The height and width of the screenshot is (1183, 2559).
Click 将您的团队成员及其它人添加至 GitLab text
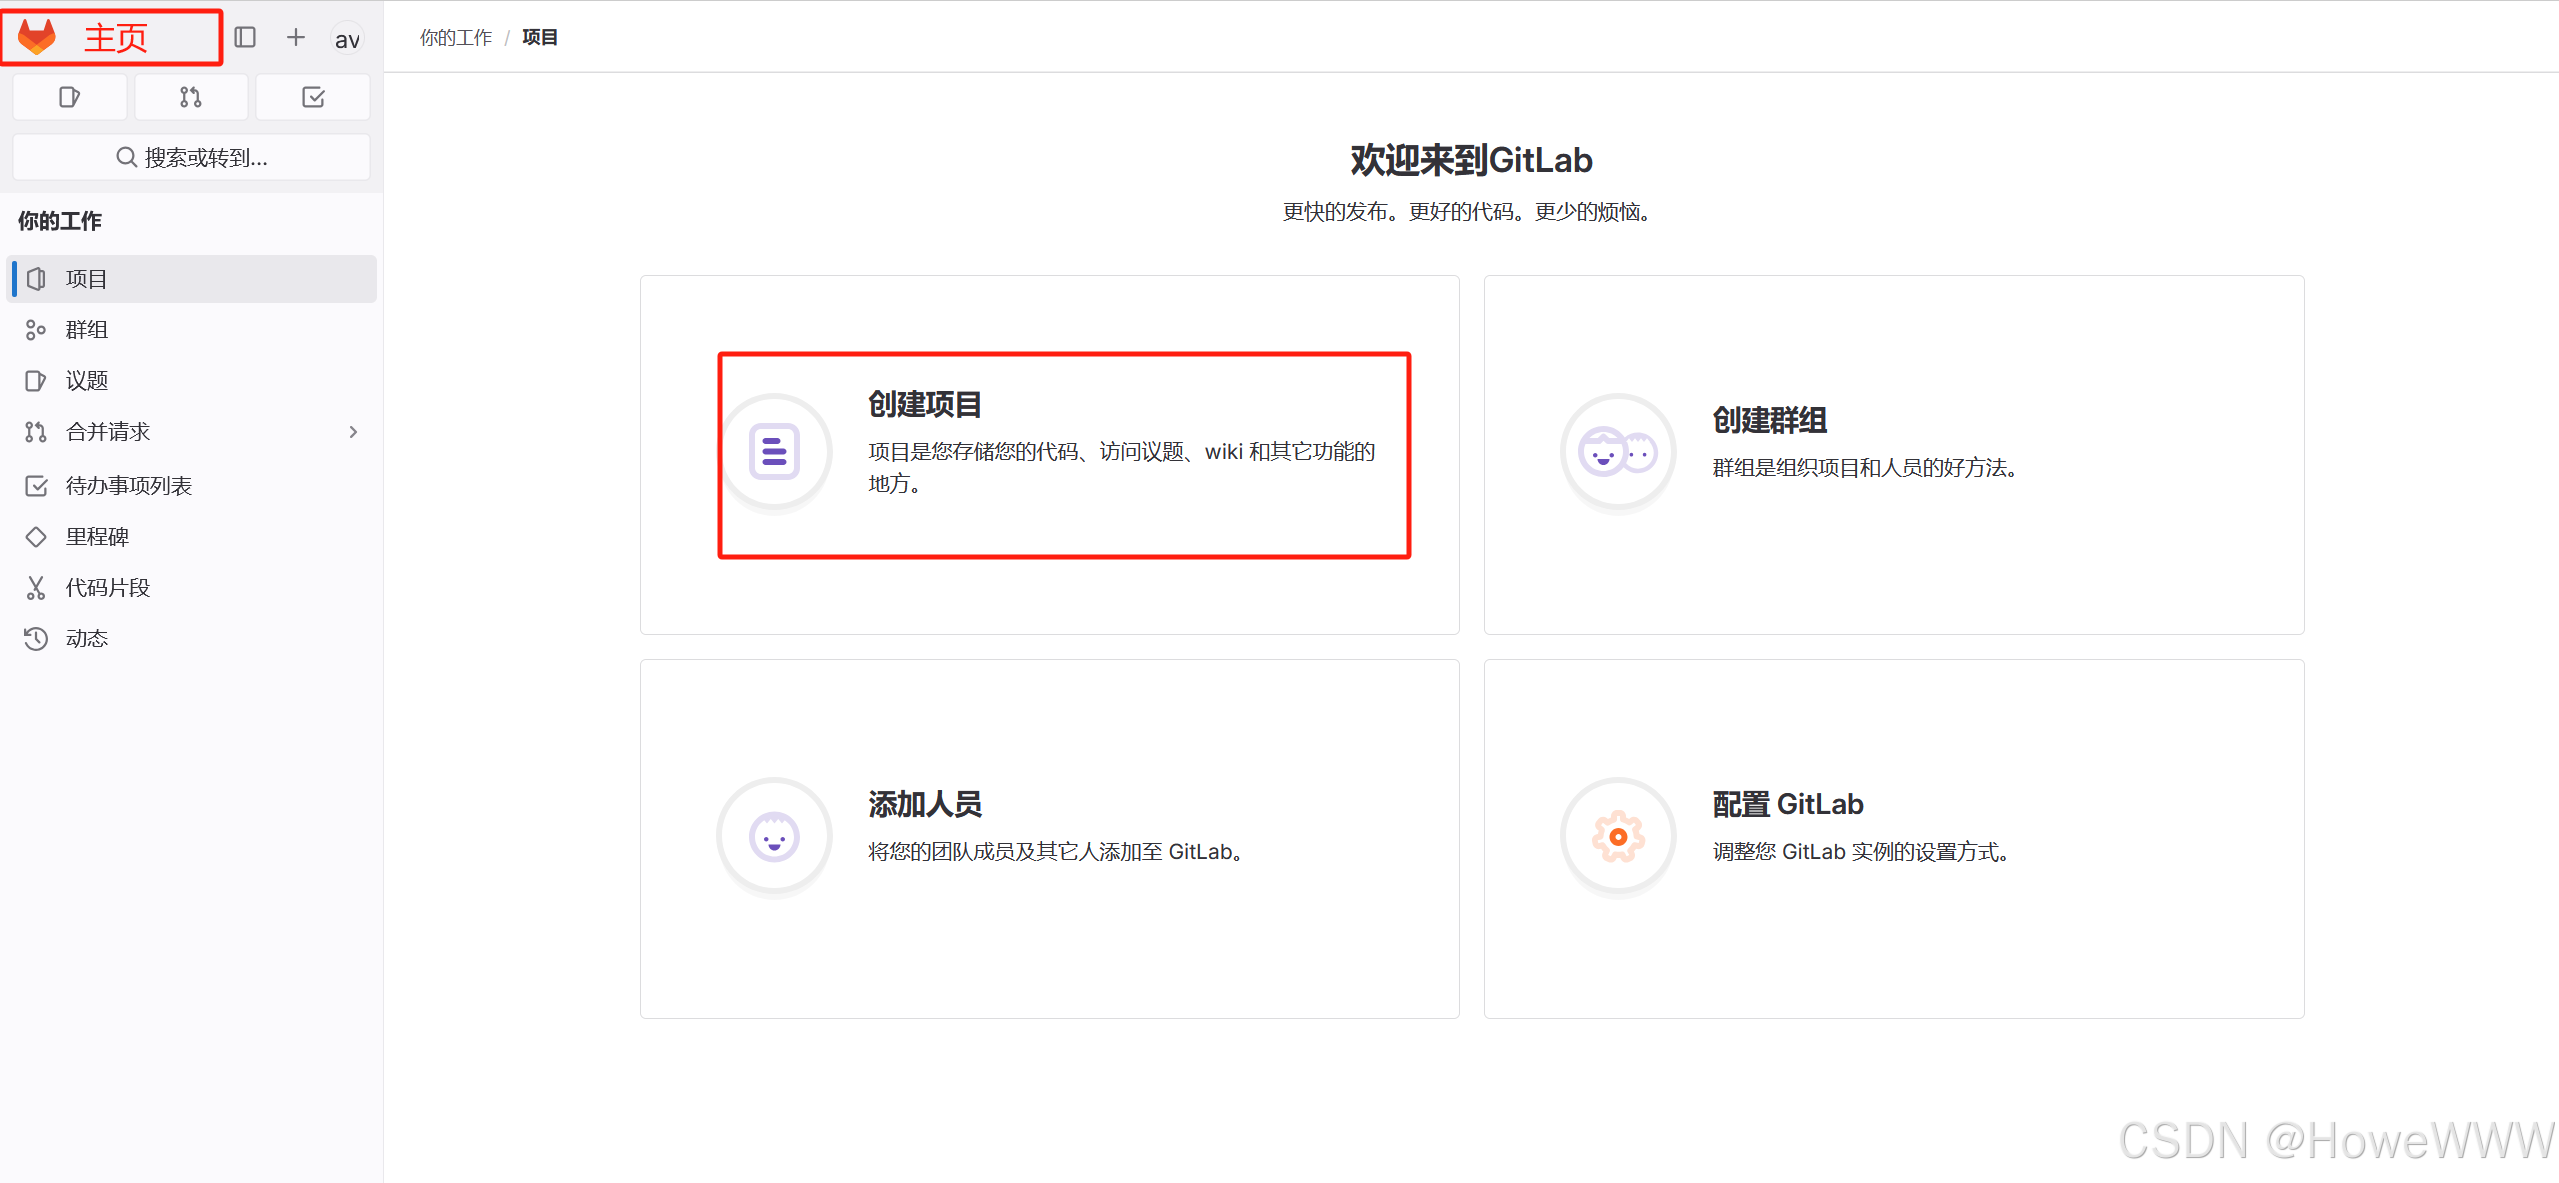coord(1056,852)
